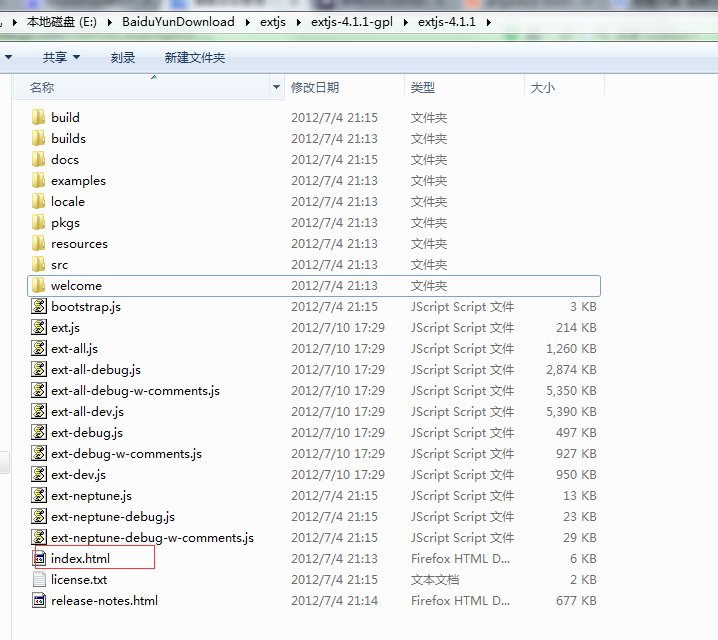
Task: Select the builds folder icon
Action: pyautogui.click(x=39, y=138)
